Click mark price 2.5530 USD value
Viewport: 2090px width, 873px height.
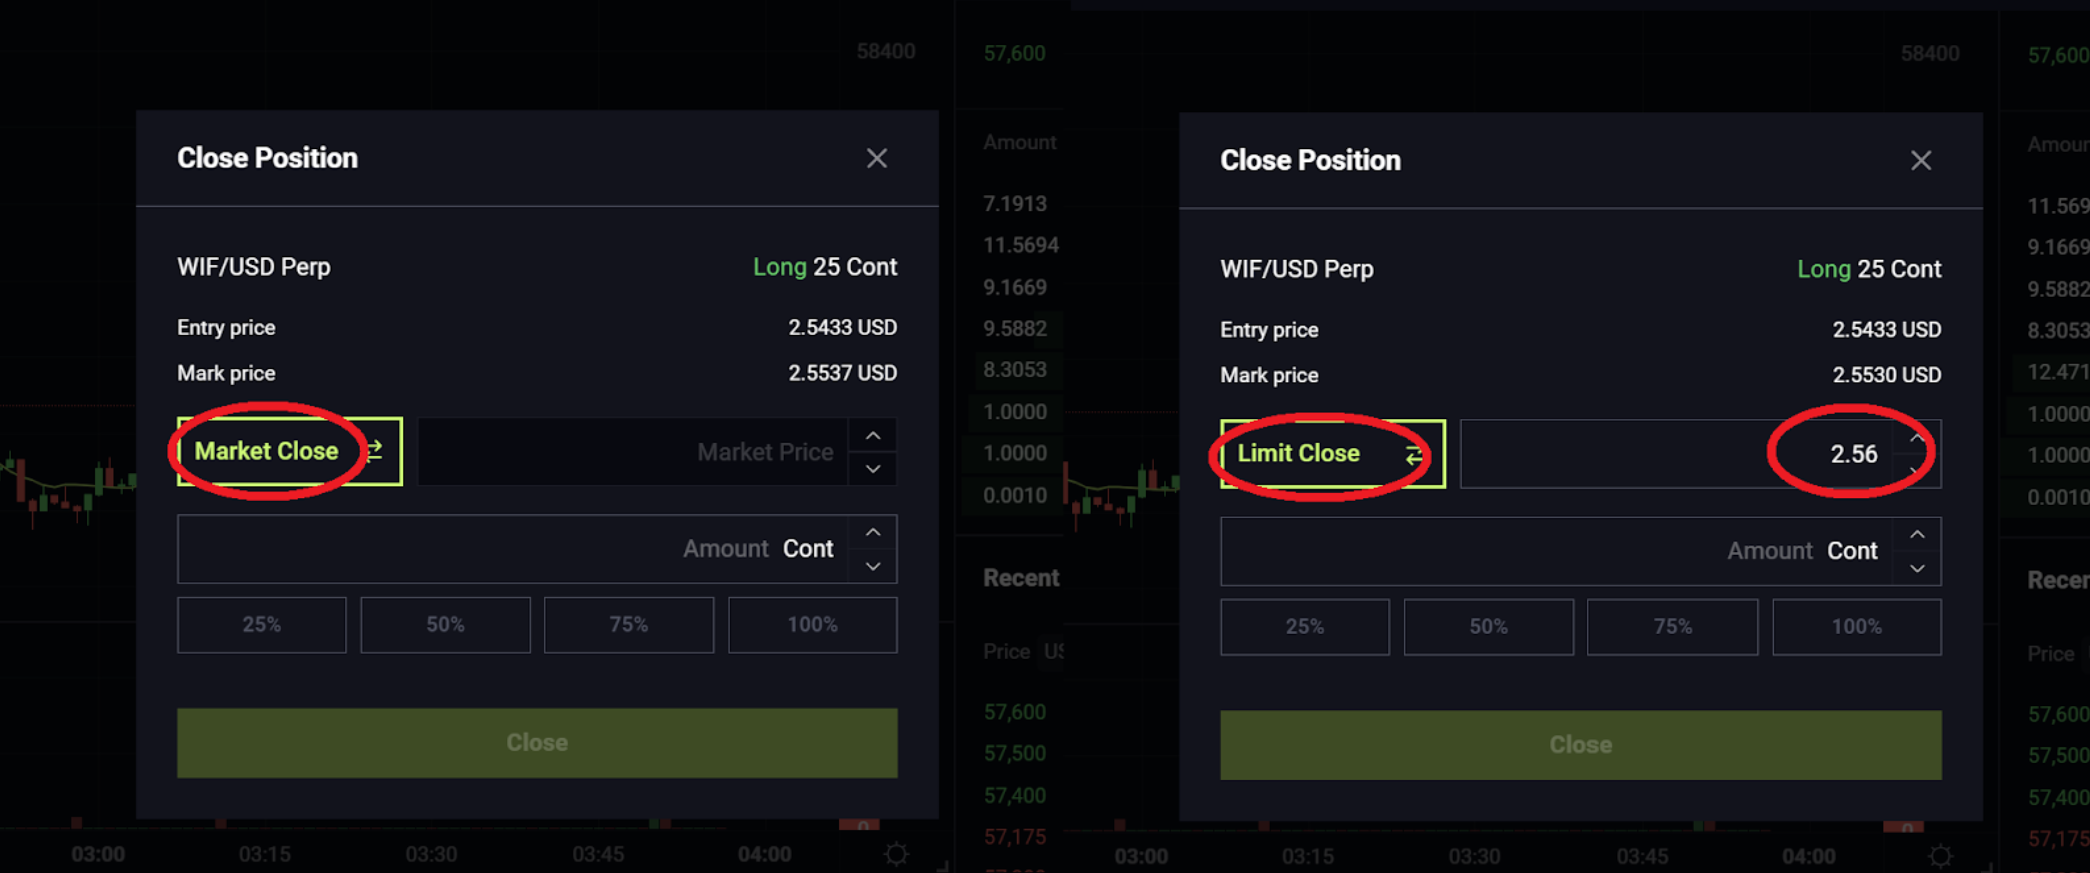1886,375
